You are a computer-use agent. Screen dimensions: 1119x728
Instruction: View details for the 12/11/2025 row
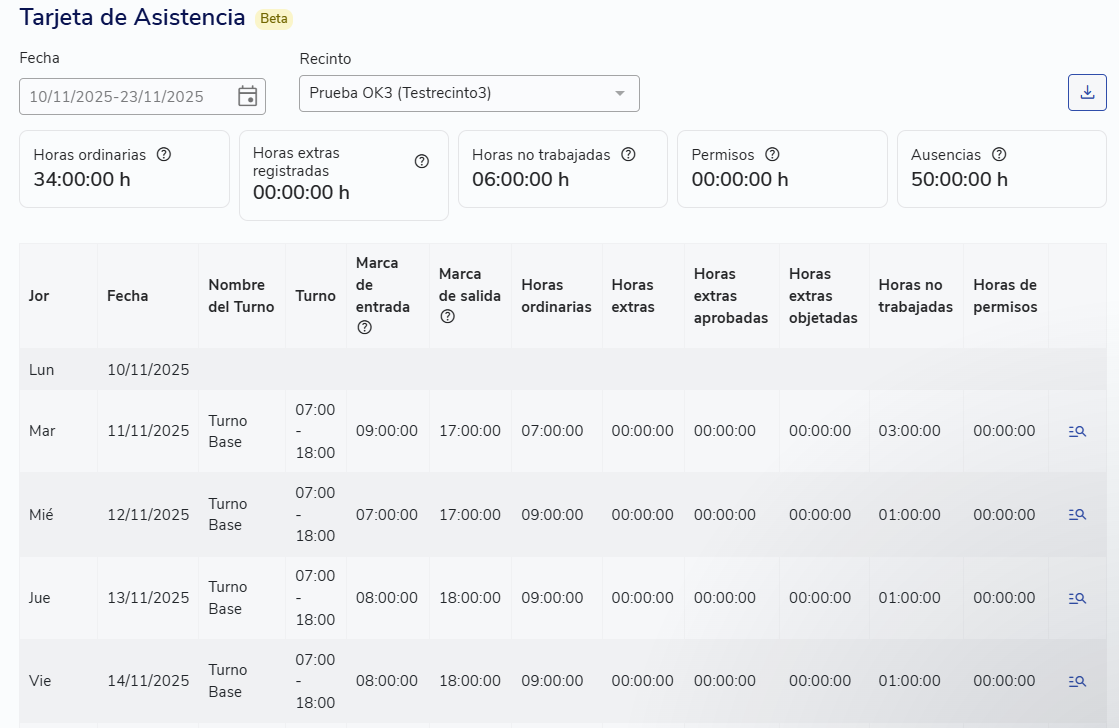1077,515
